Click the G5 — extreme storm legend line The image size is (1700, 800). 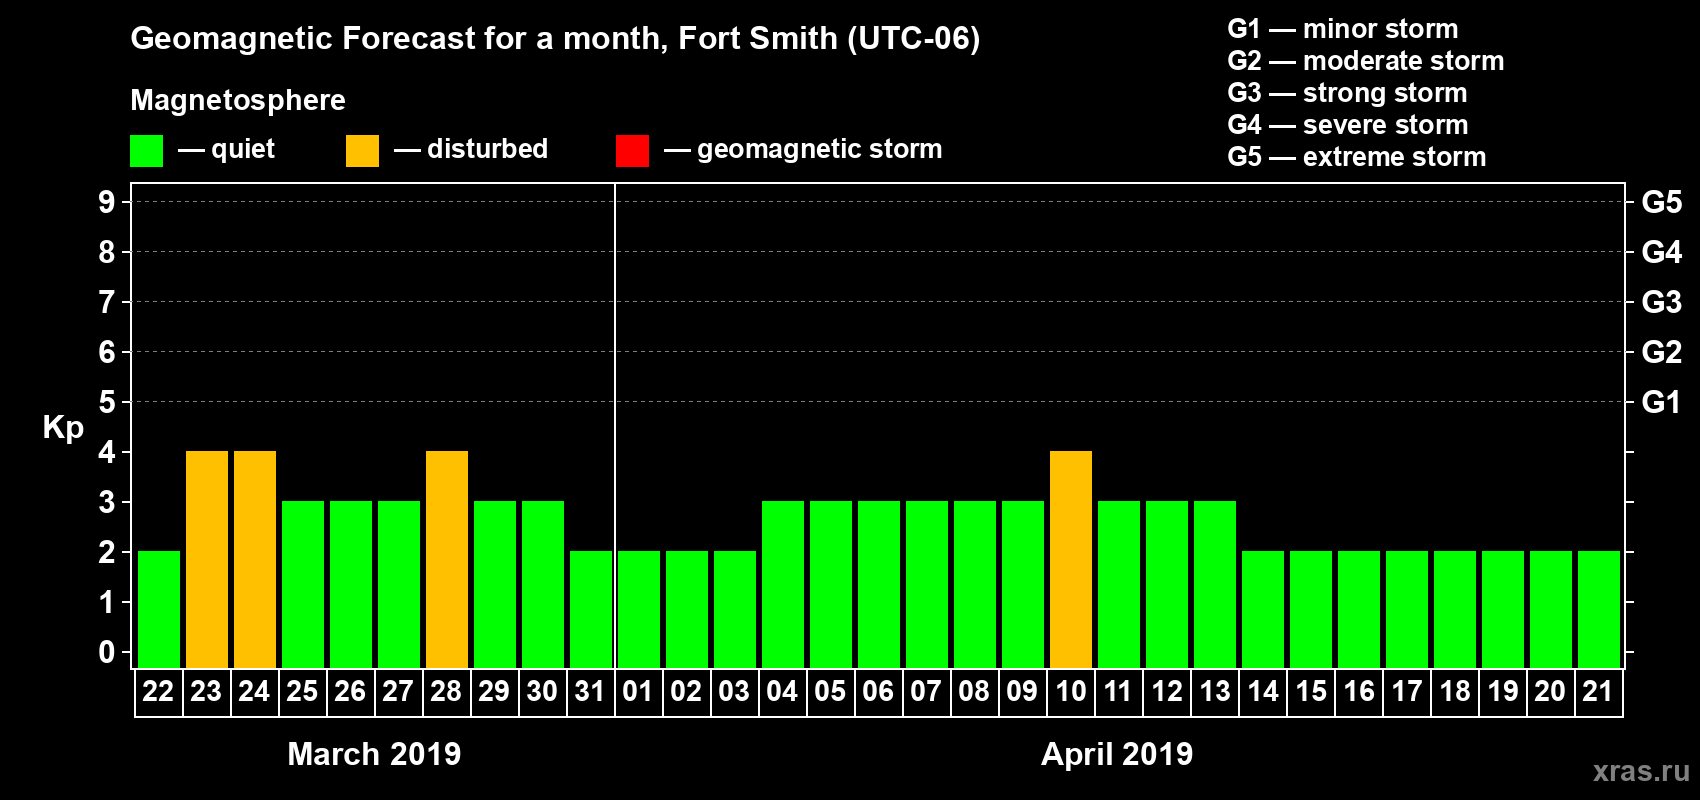click(1357, 157)
